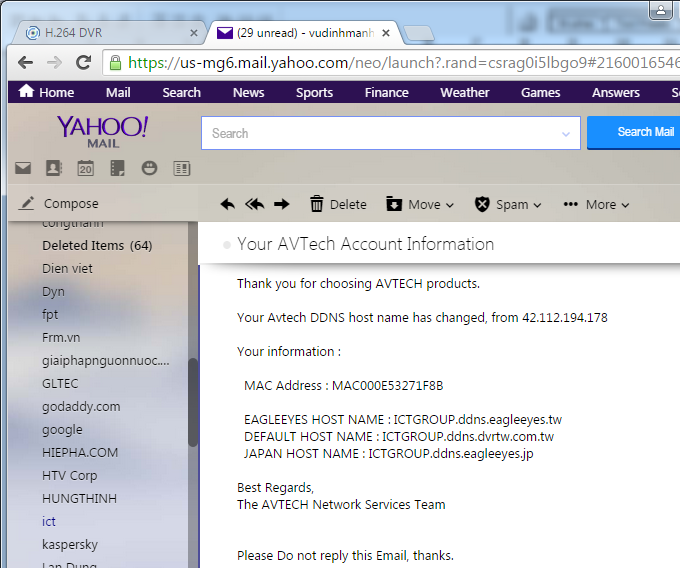Open Search in top navigation
This screenshot has width=680, height=568.
(181, 92)
